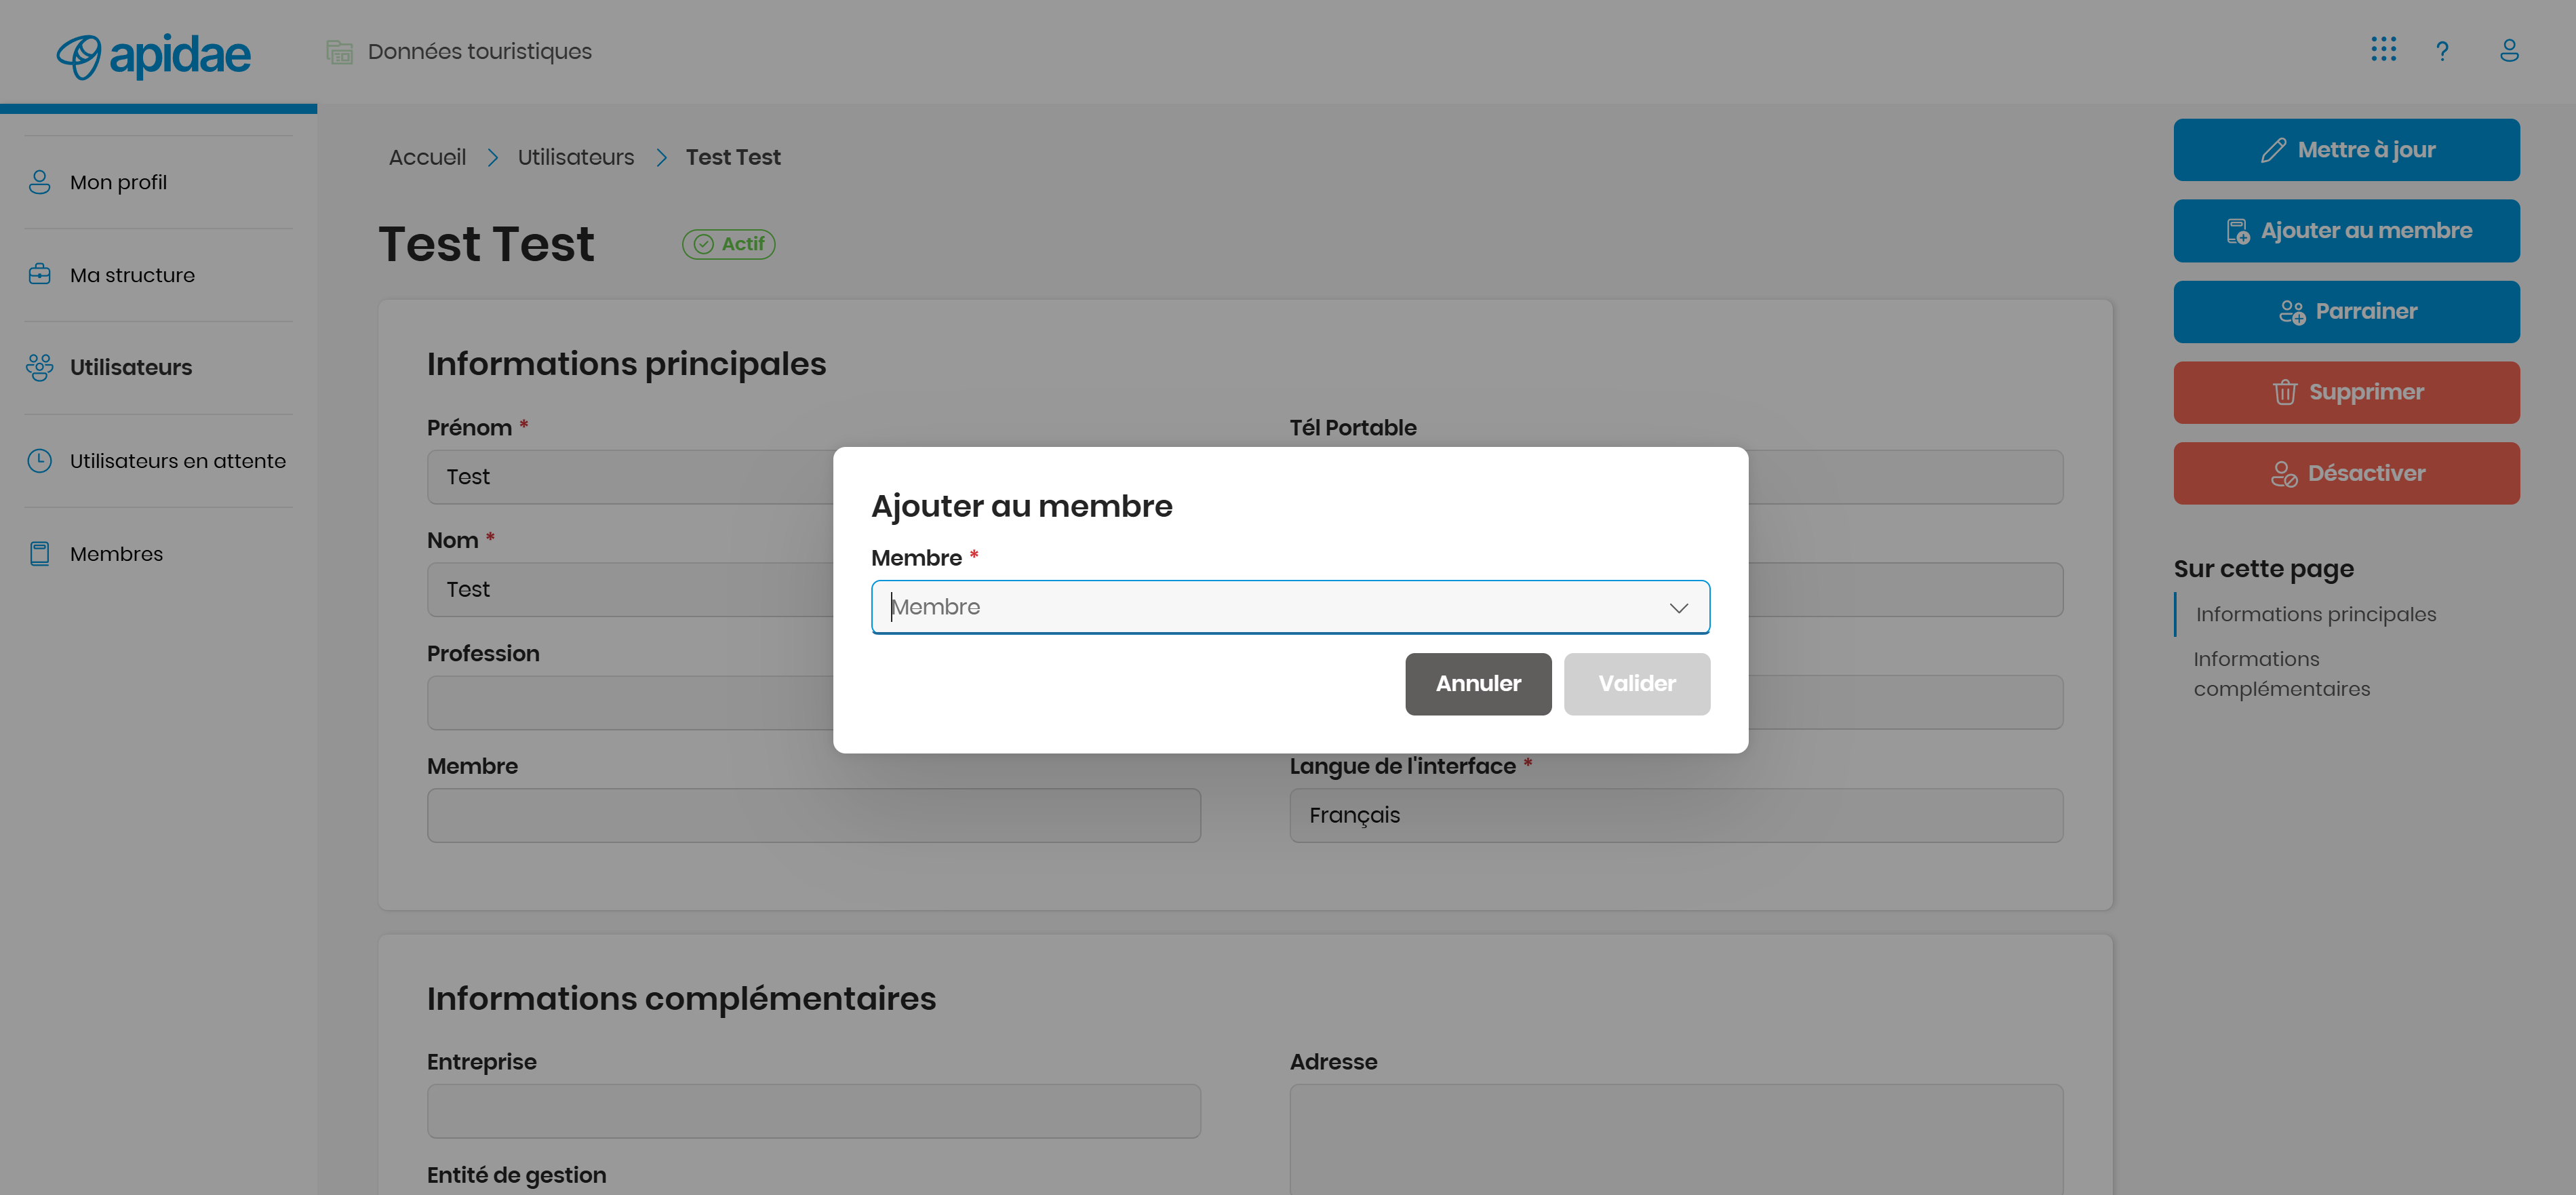
Task: Click the Ma structure briefcase icon
Action: tap(40, 274)
